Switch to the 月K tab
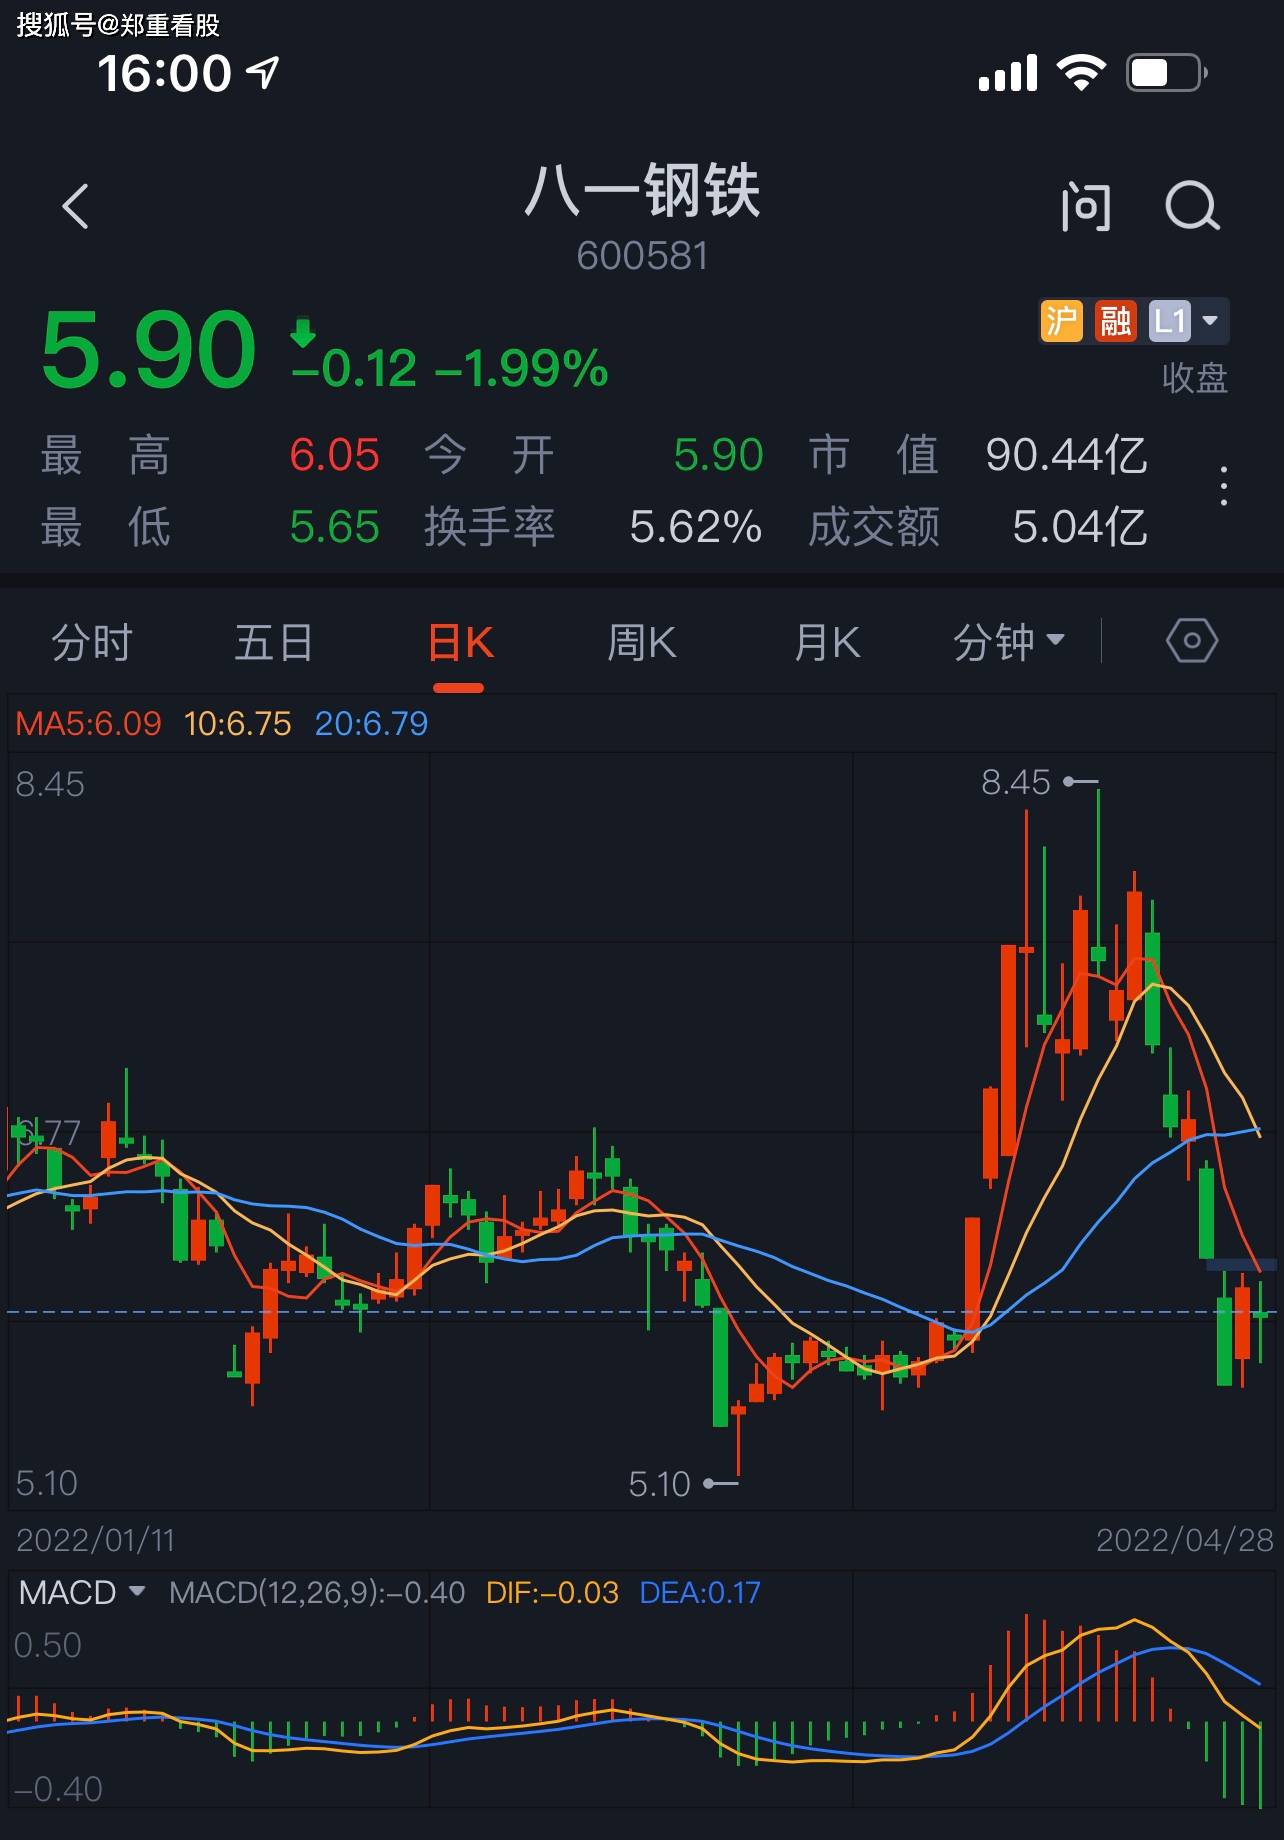Image resolution: width=1284 pixels, height=1840 pixels. pos(827,642)
